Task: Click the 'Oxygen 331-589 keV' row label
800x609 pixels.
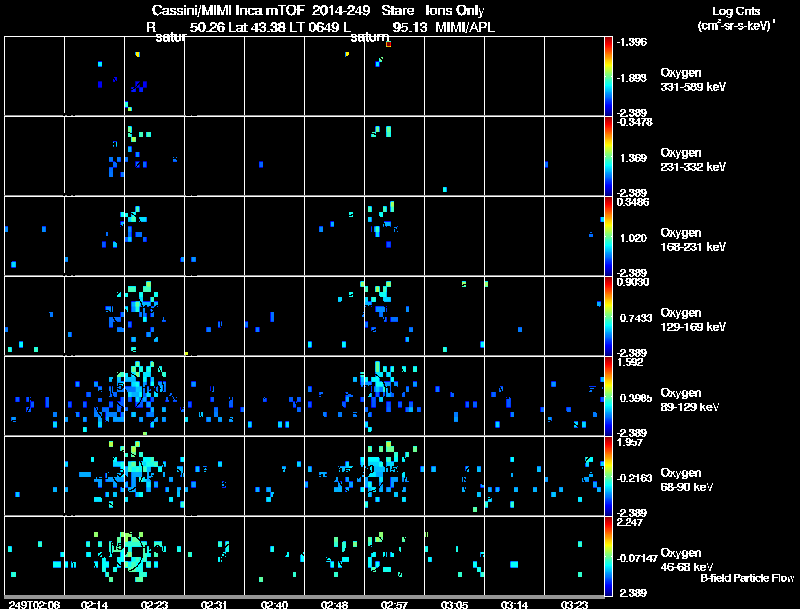Action: 693,80
